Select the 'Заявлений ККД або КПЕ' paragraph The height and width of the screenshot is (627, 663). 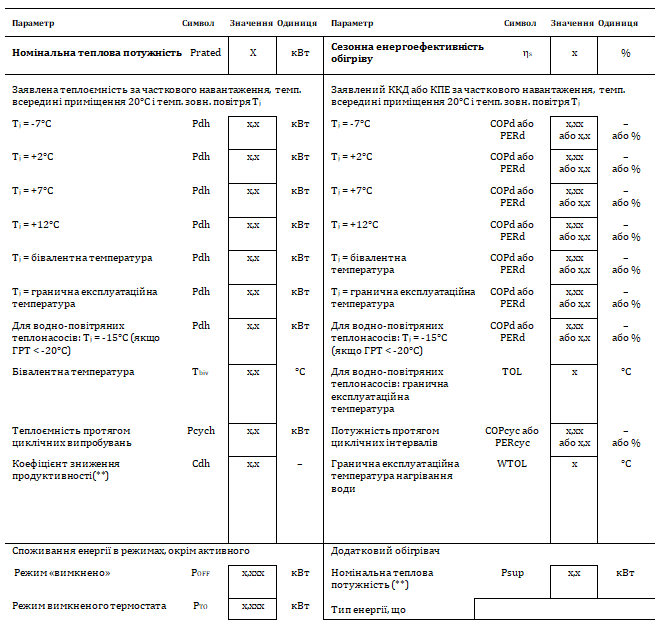(478, 96)
